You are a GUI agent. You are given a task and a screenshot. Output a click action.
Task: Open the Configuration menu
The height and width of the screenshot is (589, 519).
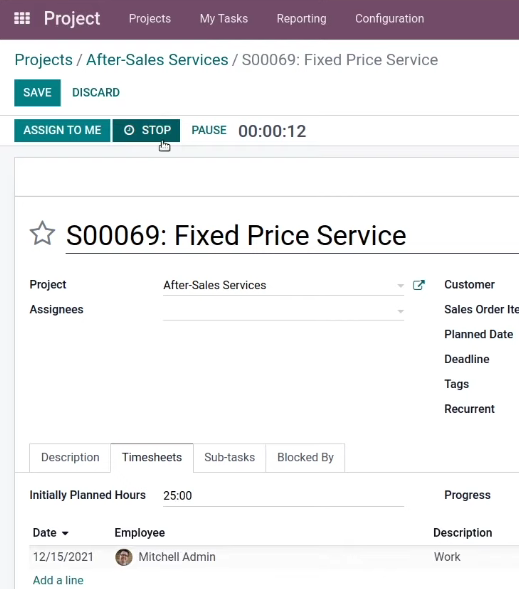click(x=389, y=18)
